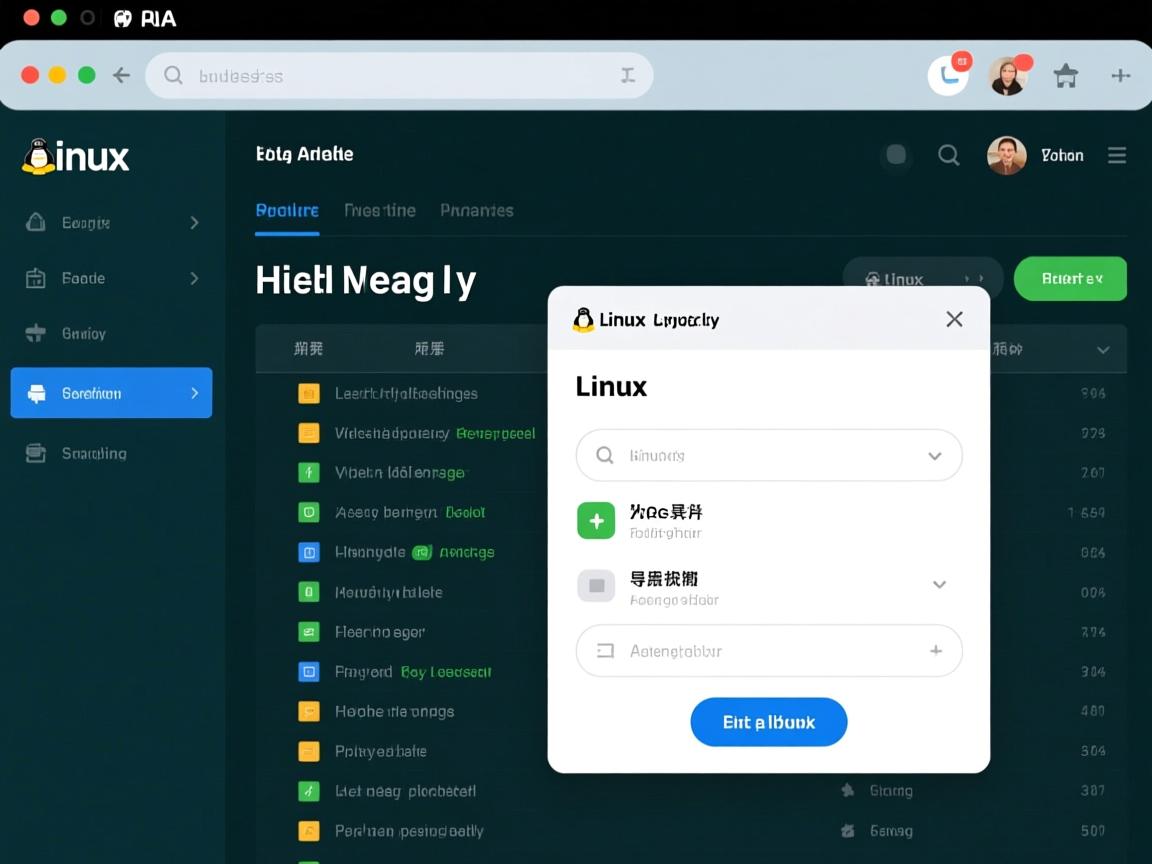Image resolution: width=1152 pixels, height=864 pixels.
Task: Click the green Buart ex button
Action: tap(1070, 279)
